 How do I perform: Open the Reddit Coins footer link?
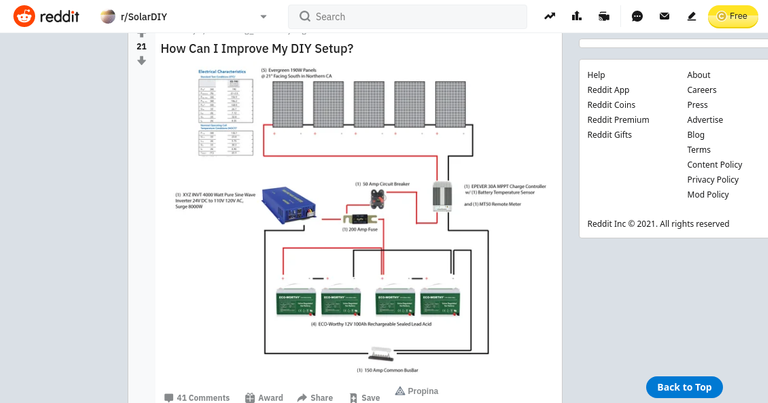click(x=611, y=105)
